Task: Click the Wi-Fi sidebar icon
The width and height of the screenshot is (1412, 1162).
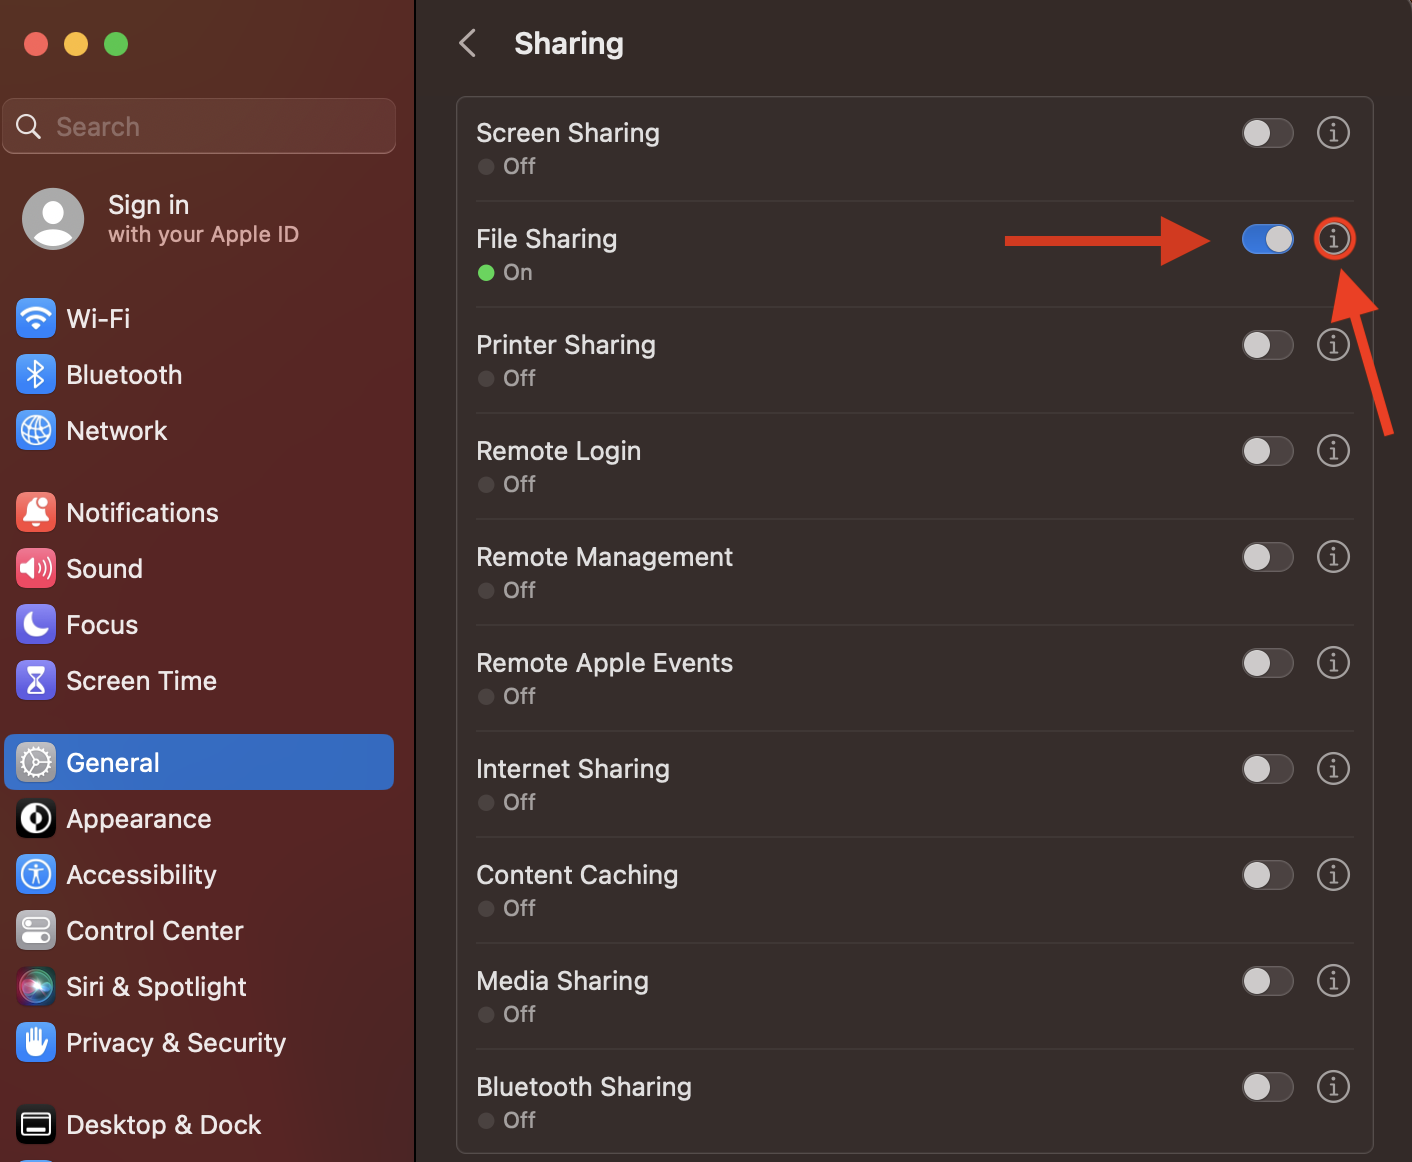Action: pyautogui.click(x=36, y=319)
